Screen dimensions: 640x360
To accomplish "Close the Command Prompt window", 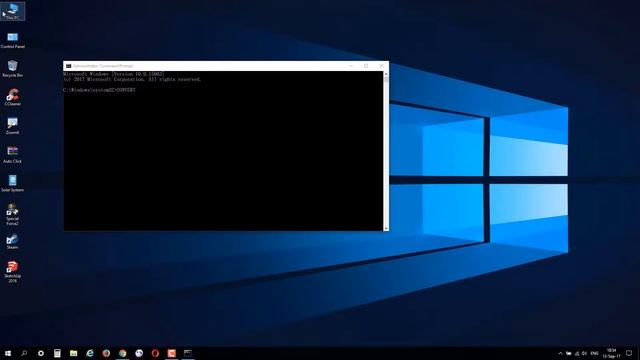I will (x=381, y=66).
